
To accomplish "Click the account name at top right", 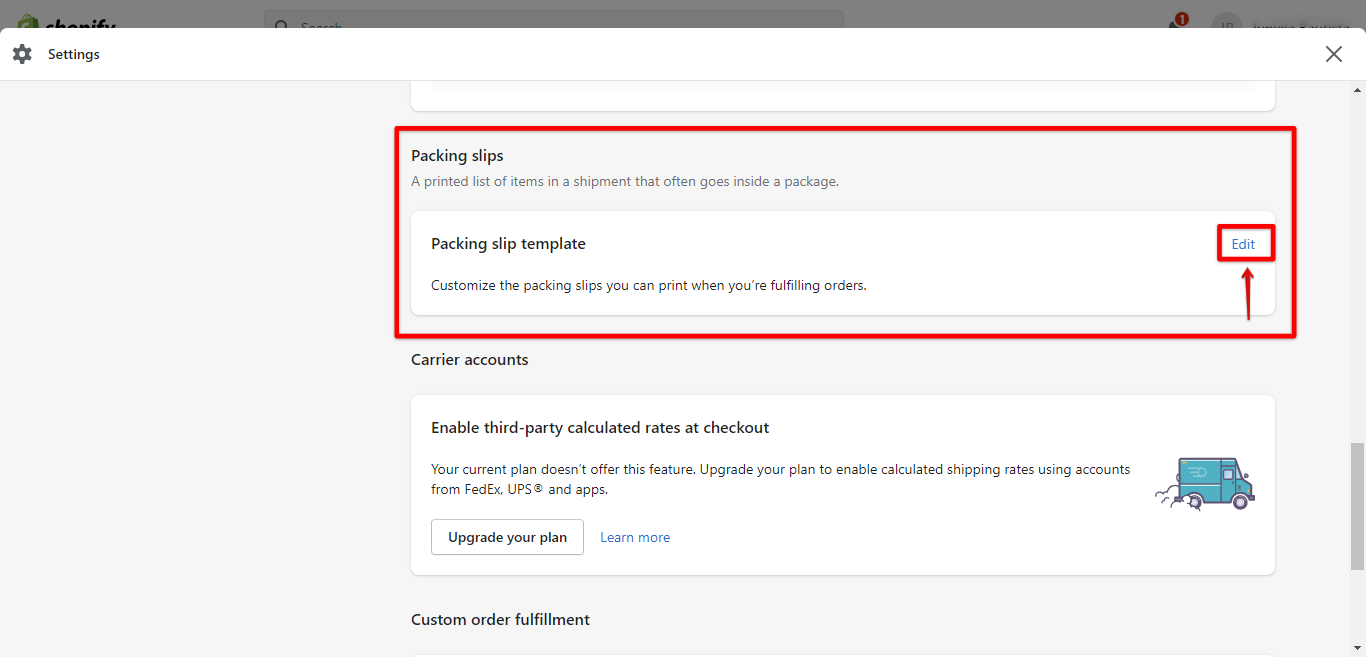I will tap(1300, 22).
